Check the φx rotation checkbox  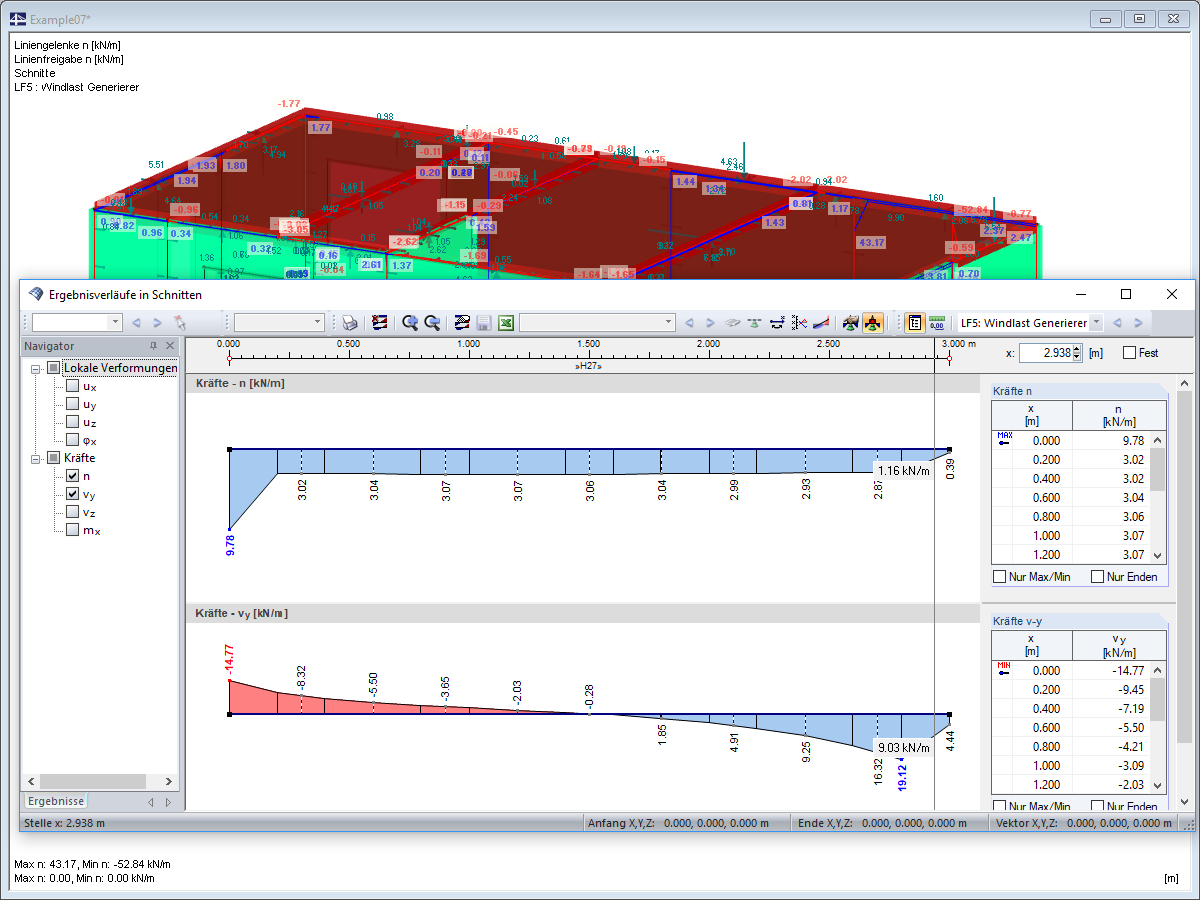[x=72, y=440]
